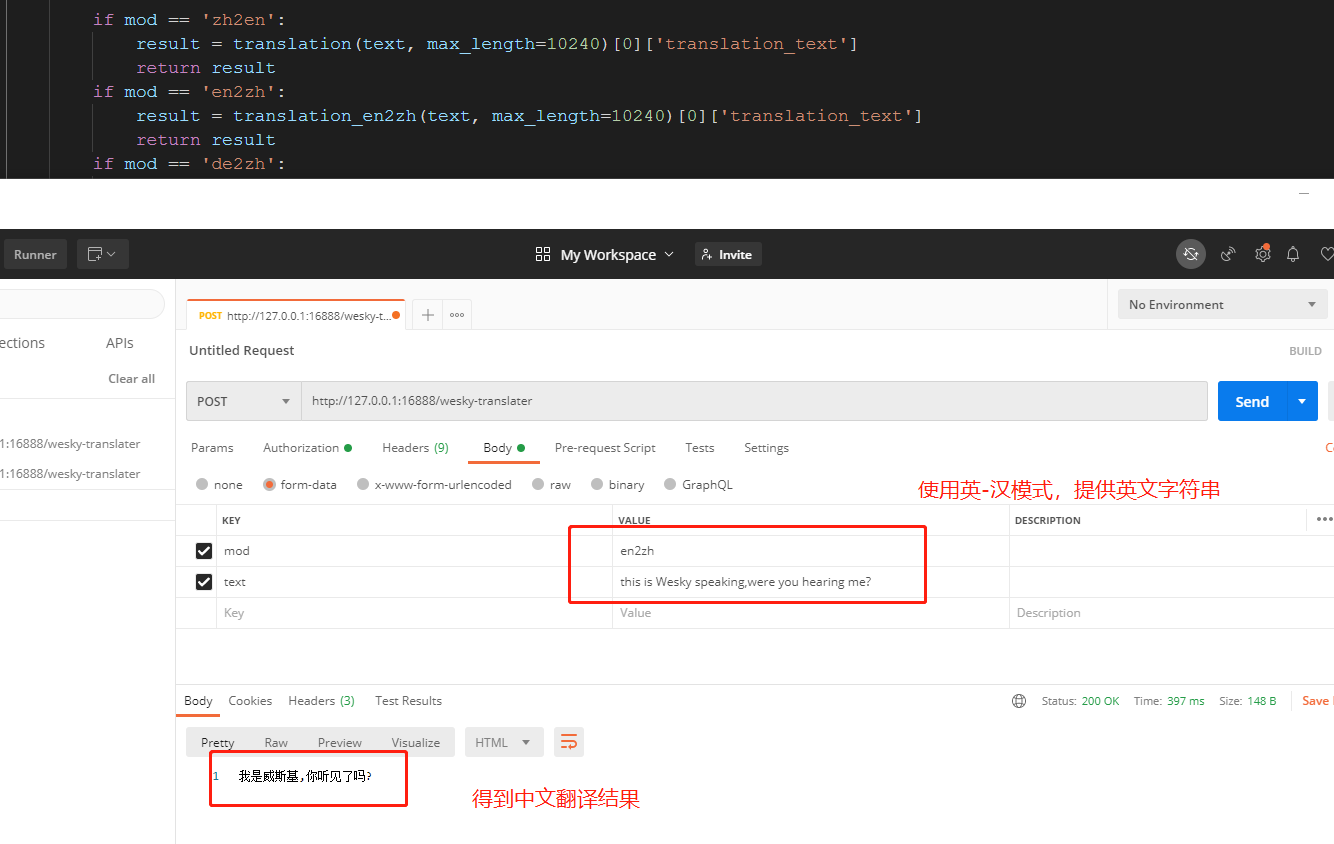1334x844 pixels.
Task: Open the first wesky-translater history entry
Action: click(70, 444)
